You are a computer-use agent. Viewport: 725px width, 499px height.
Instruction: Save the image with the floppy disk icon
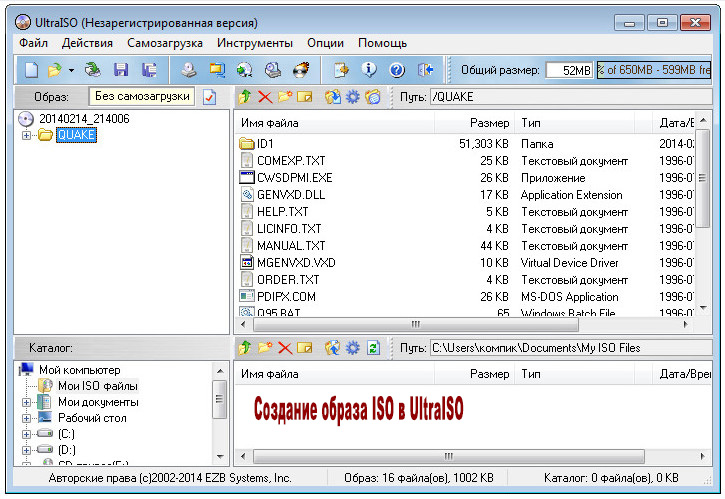121,70
